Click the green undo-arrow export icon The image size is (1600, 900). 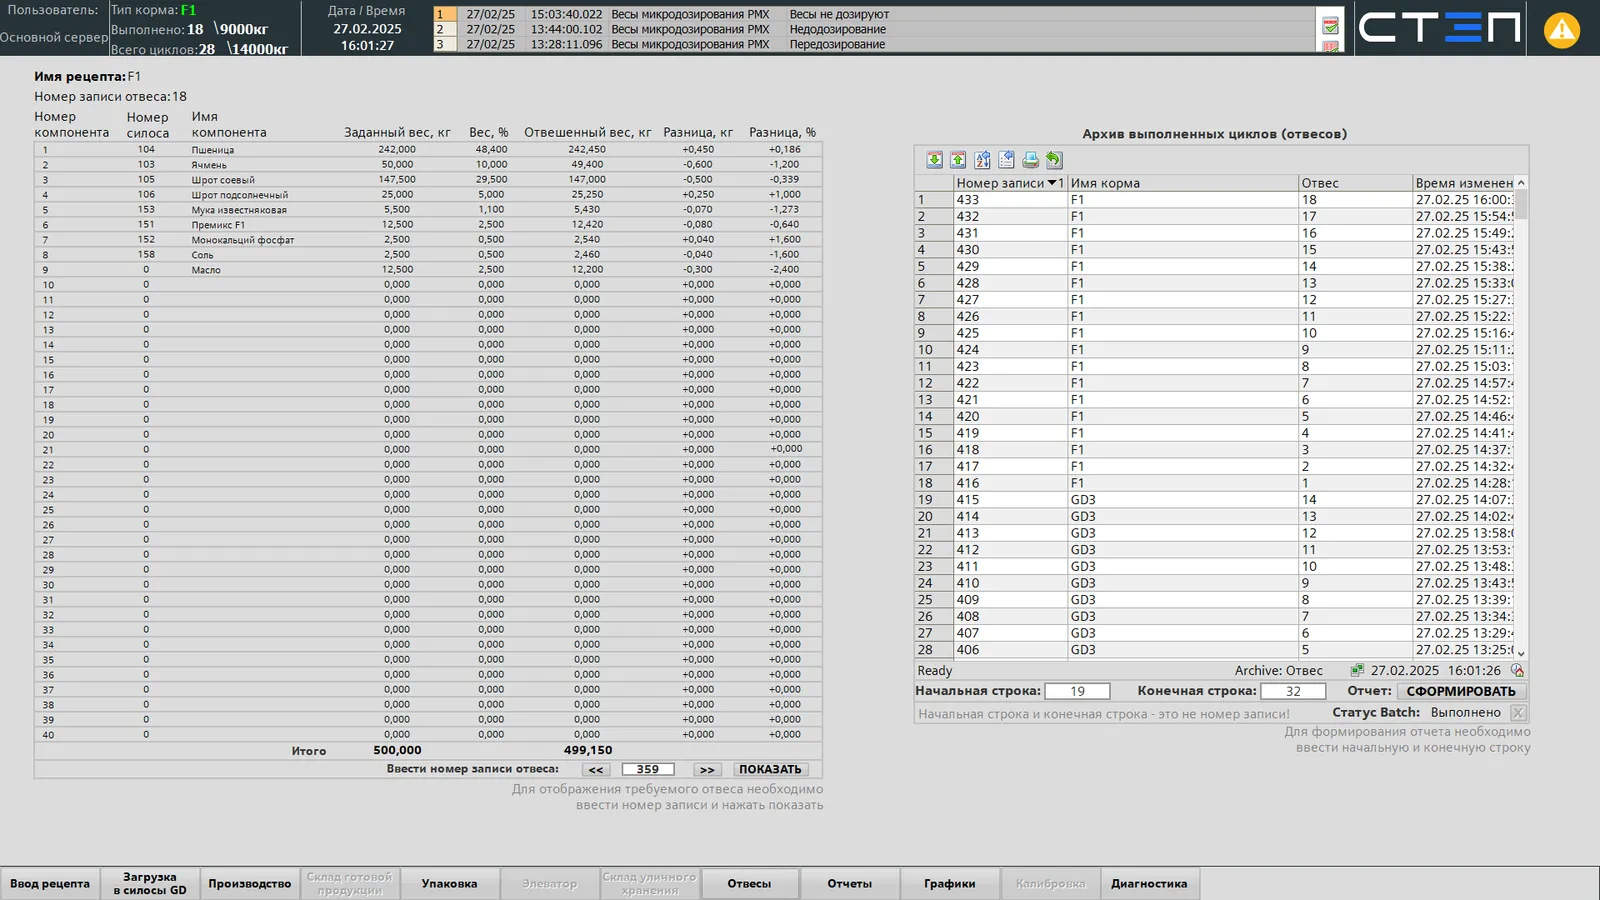point(1054,160)
